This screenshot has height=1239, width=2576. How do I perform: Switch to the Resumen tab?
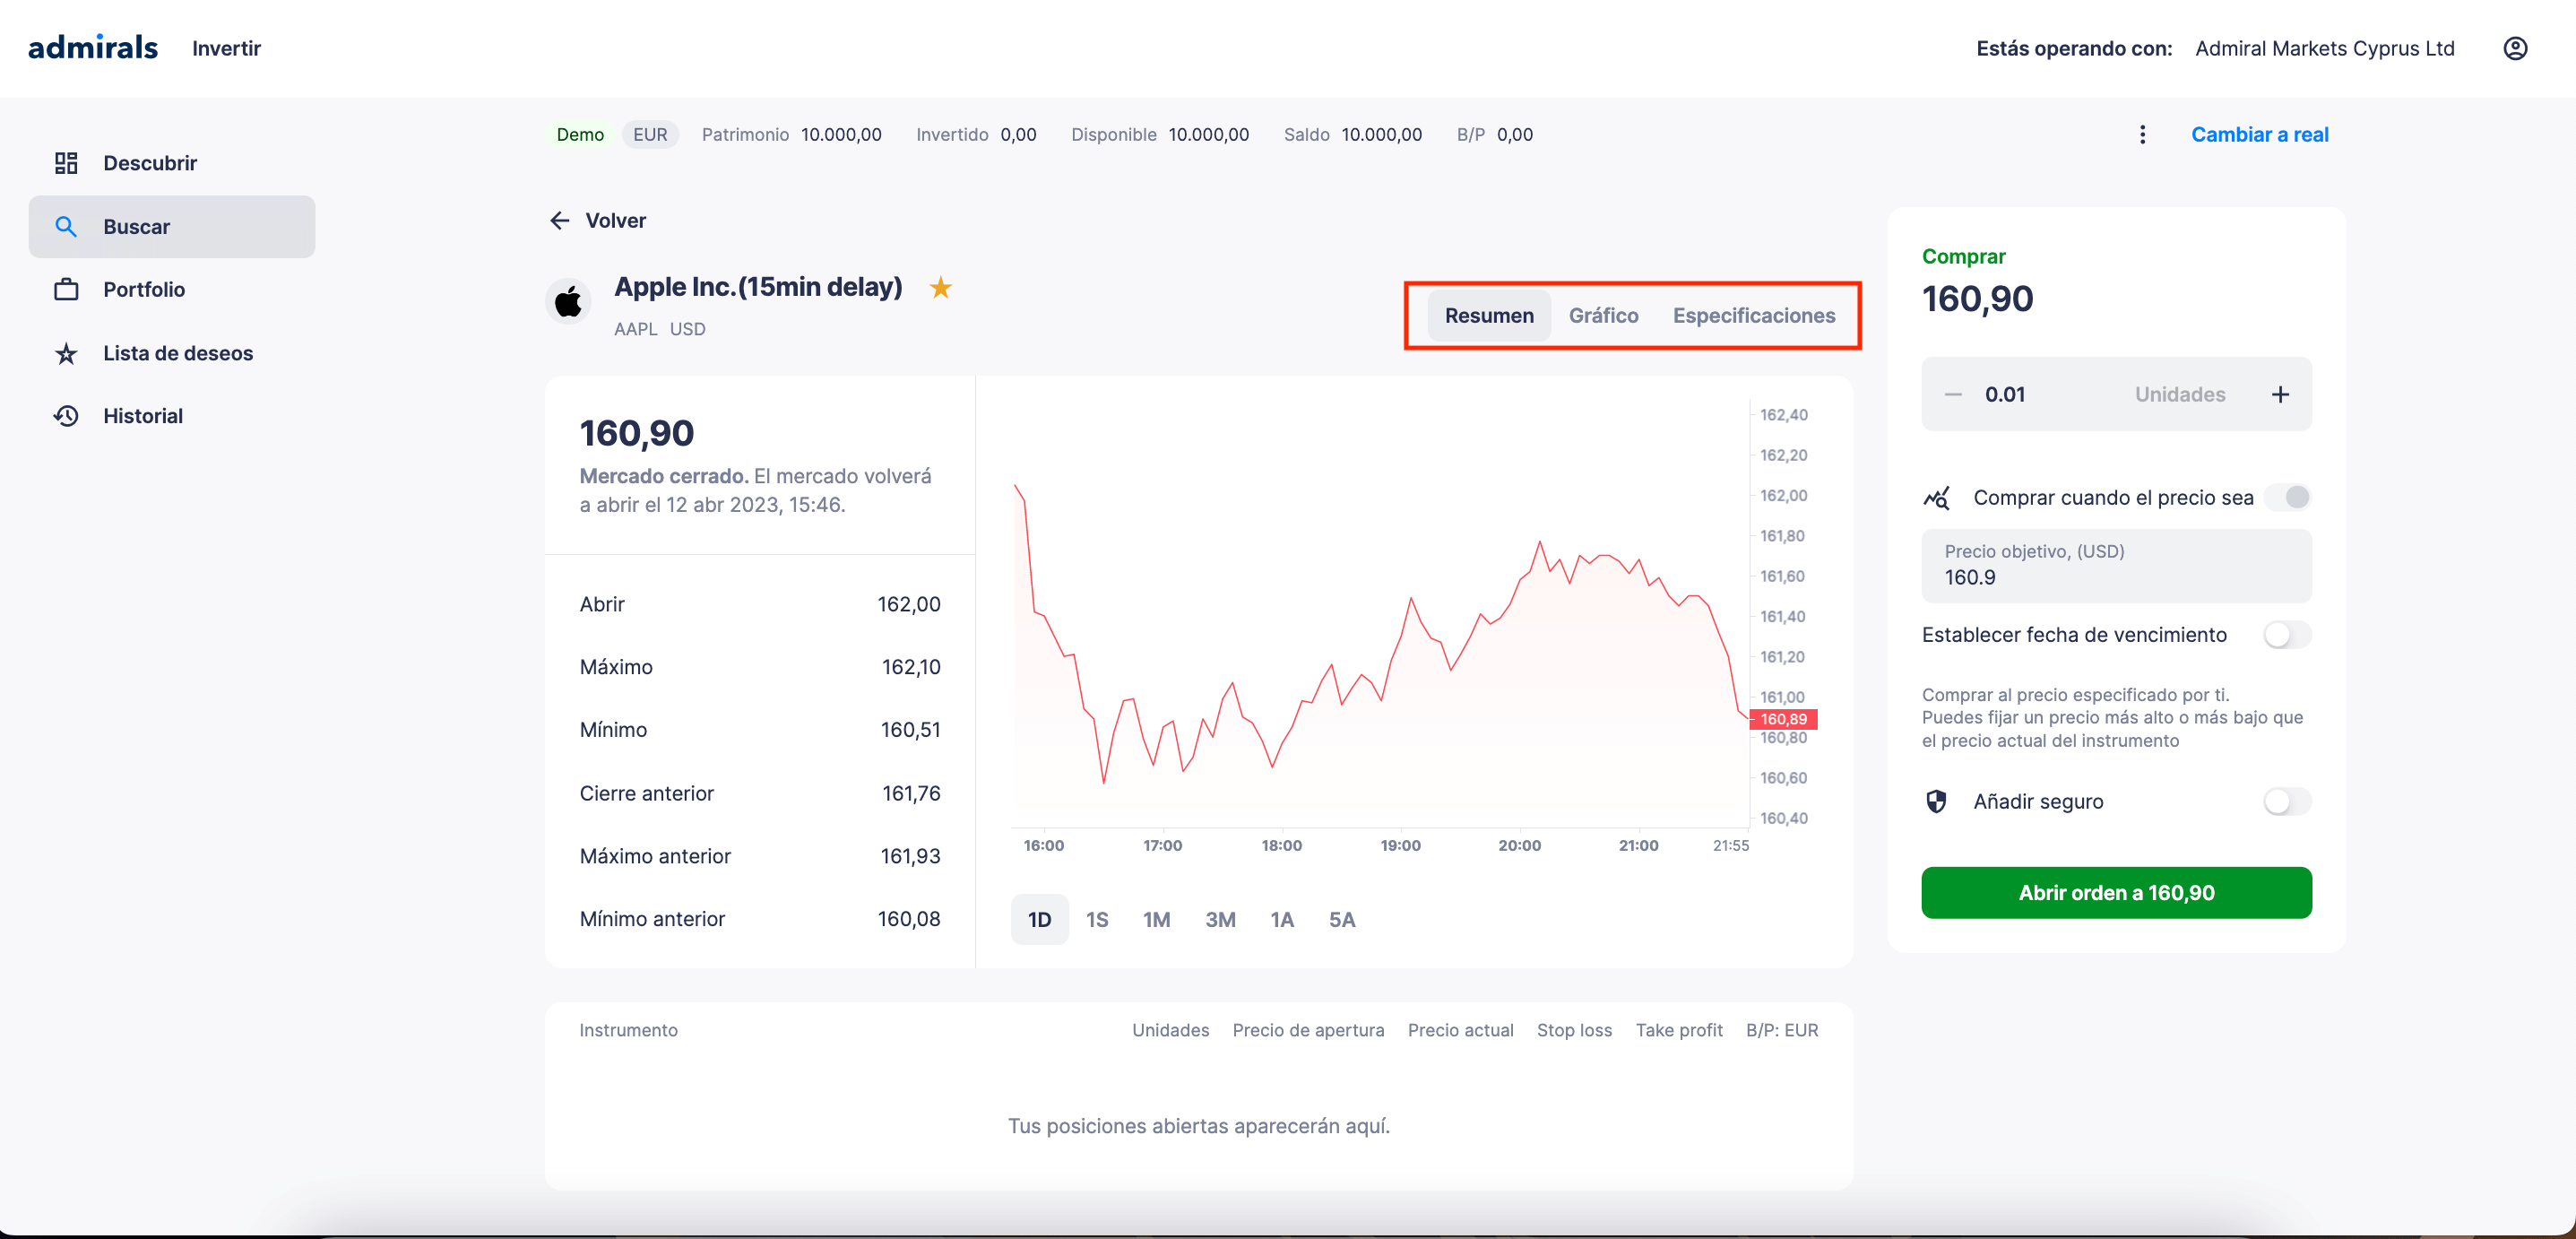click(x=1489, y=316)
